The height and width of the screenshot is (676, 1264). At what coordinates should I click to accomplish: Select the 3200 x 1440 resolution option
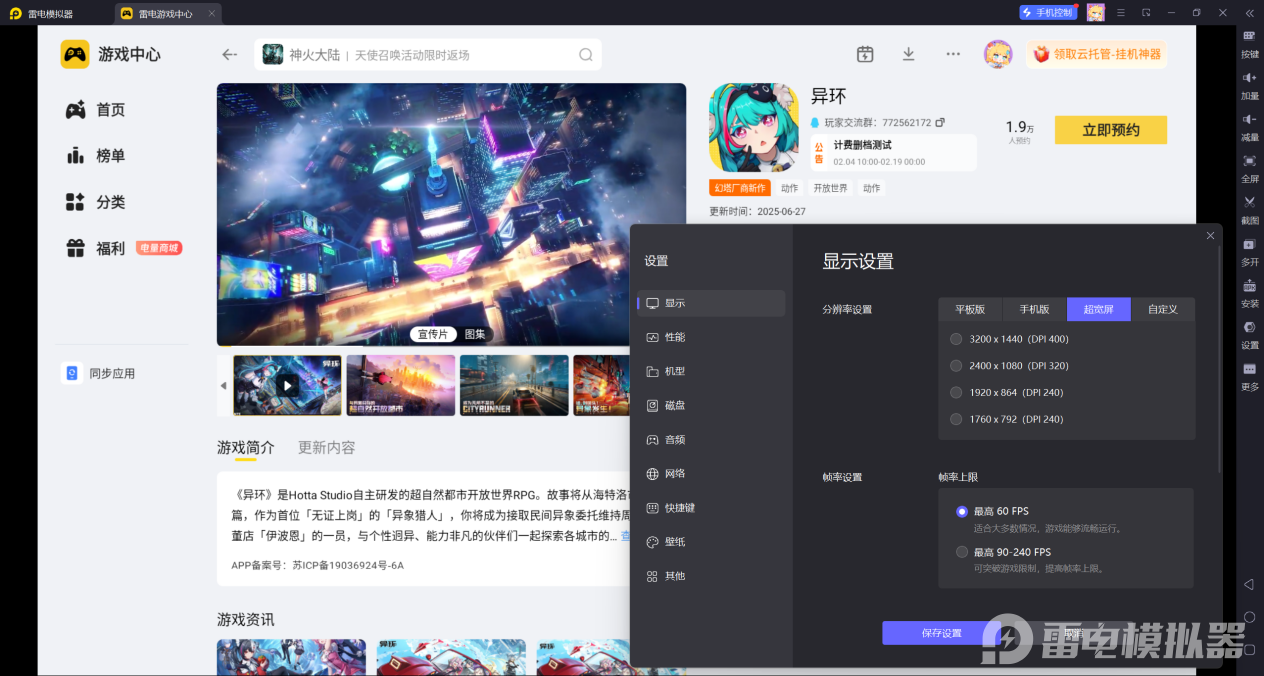click(956, 339)
